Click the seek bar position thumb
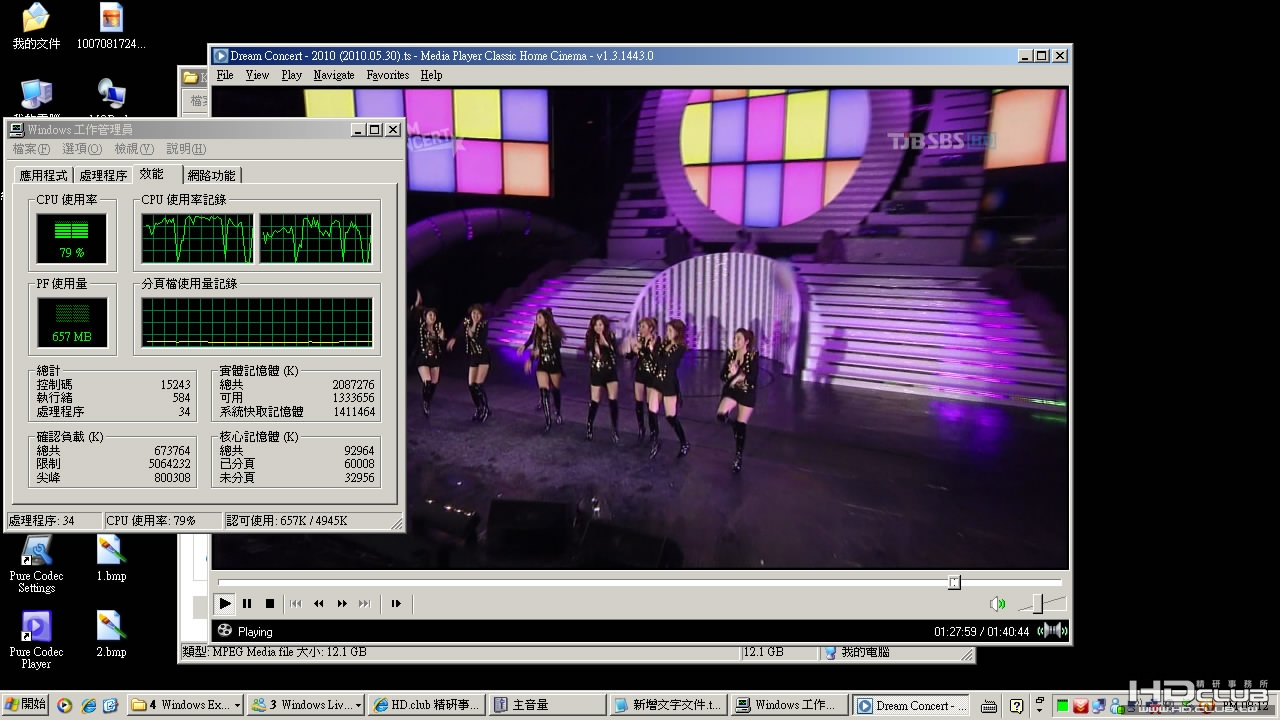1280x720 pixels. point(954,582)
